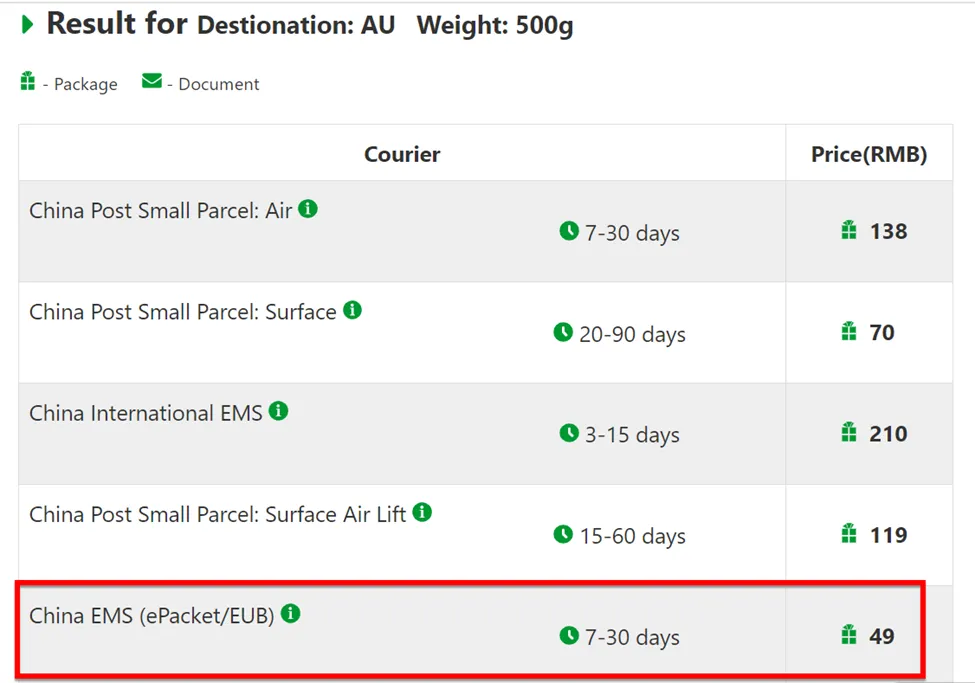Click info icon for China International EMS
Viewport: 975px width, 683px height.
click(x=279, y=411)
